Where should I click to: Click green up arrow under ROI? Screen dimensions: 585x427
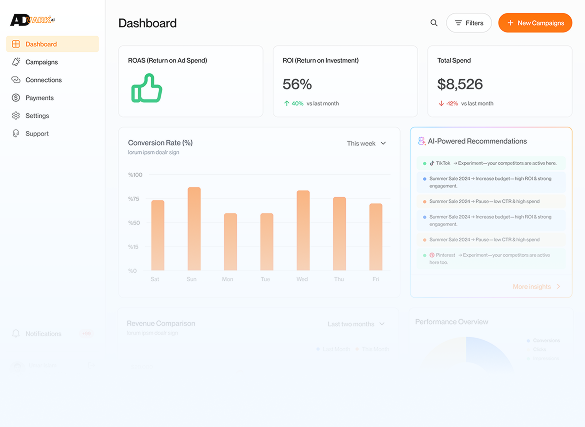tap(287, 103)
